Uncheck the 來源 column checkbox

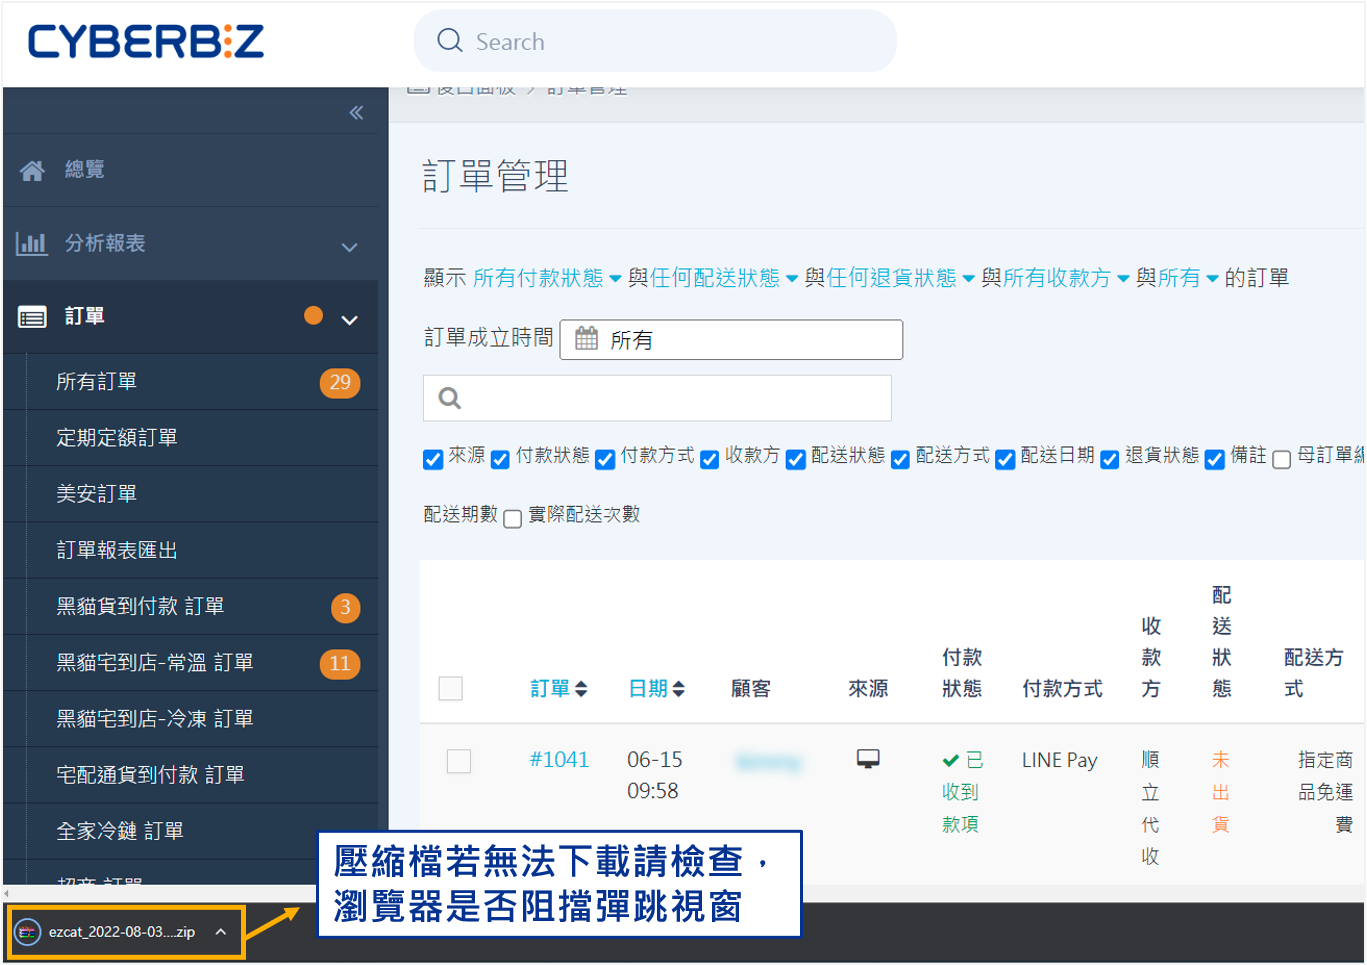pos(433,459)
